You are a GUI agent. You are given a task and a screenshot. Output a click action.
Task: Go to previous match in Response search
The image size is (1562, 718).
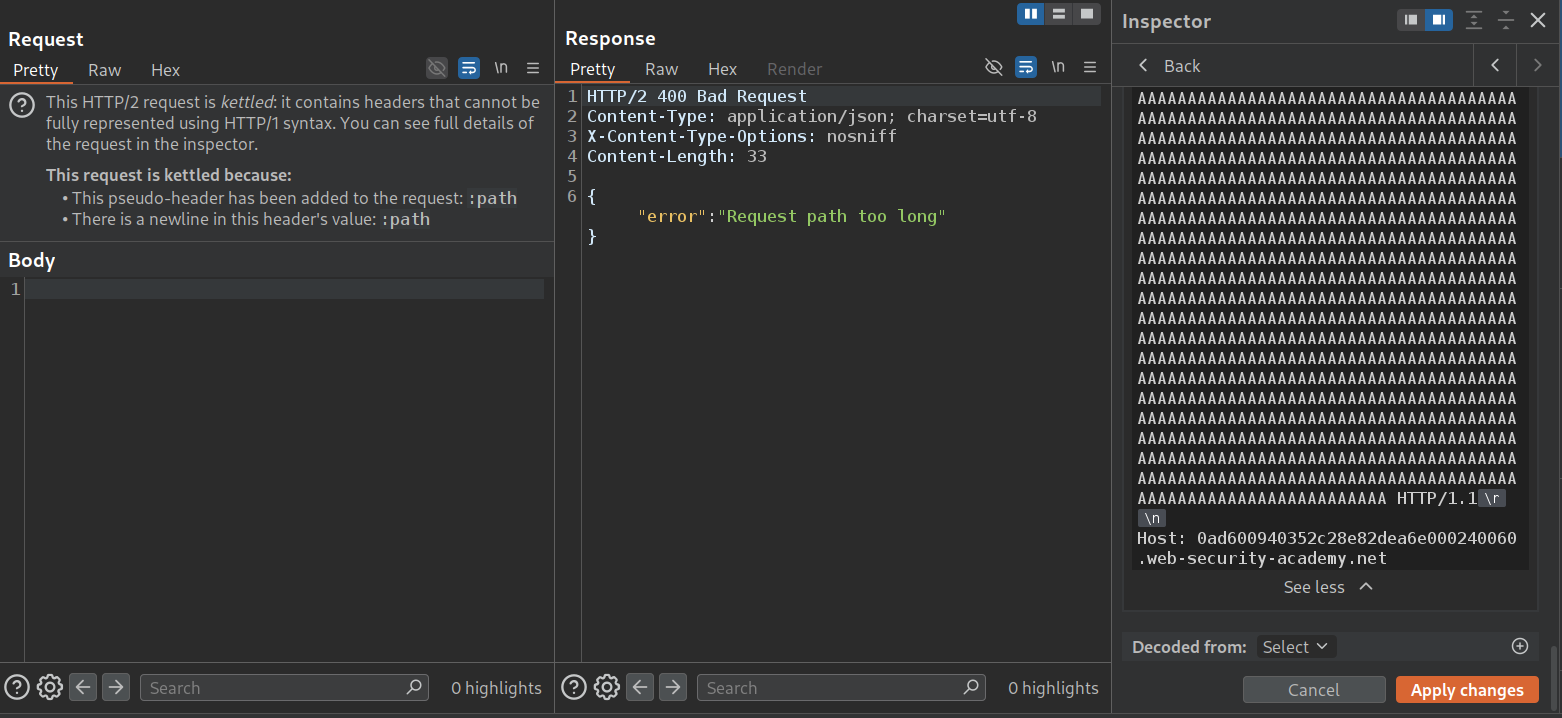point(641,687)
